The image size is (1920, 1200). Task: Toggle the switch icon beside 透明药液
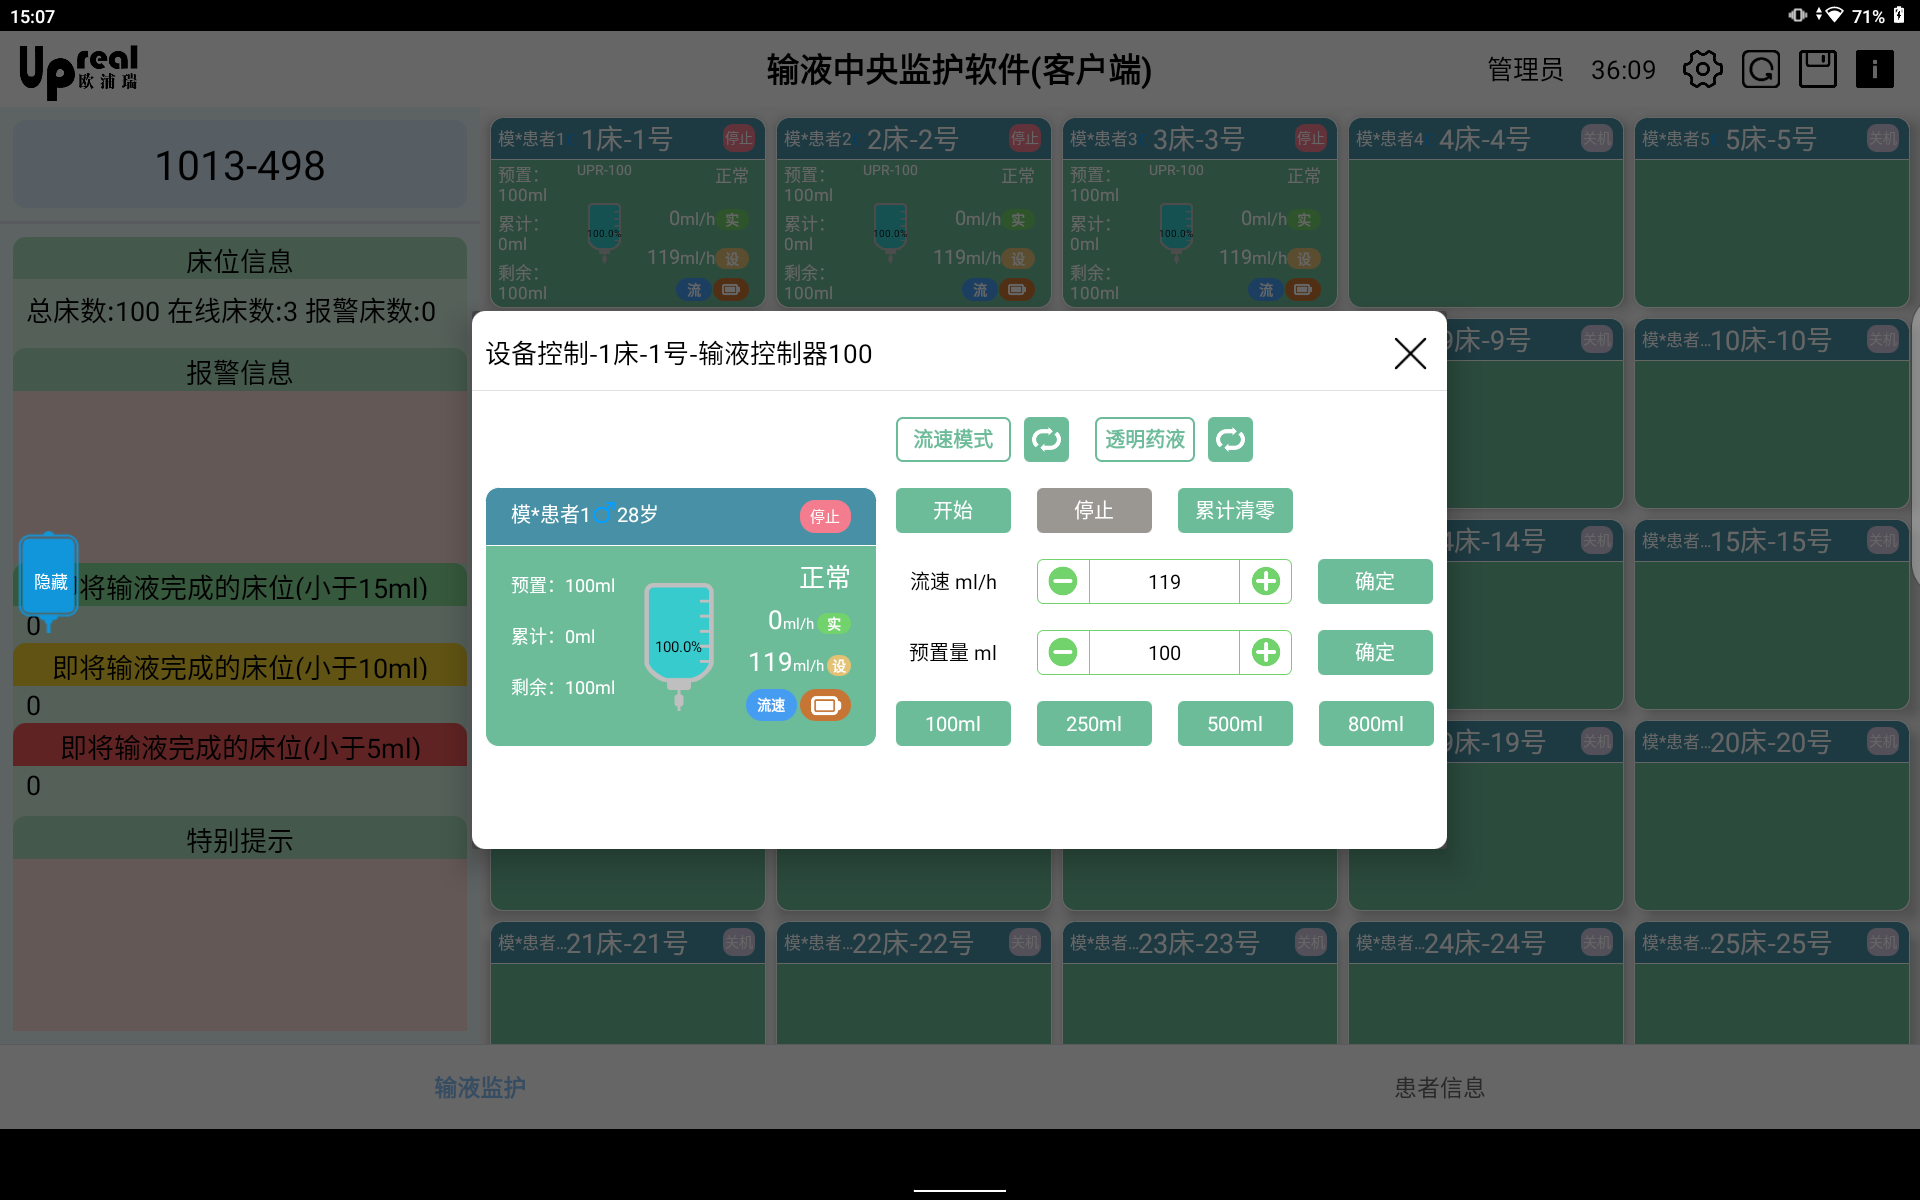point(1230,440)
